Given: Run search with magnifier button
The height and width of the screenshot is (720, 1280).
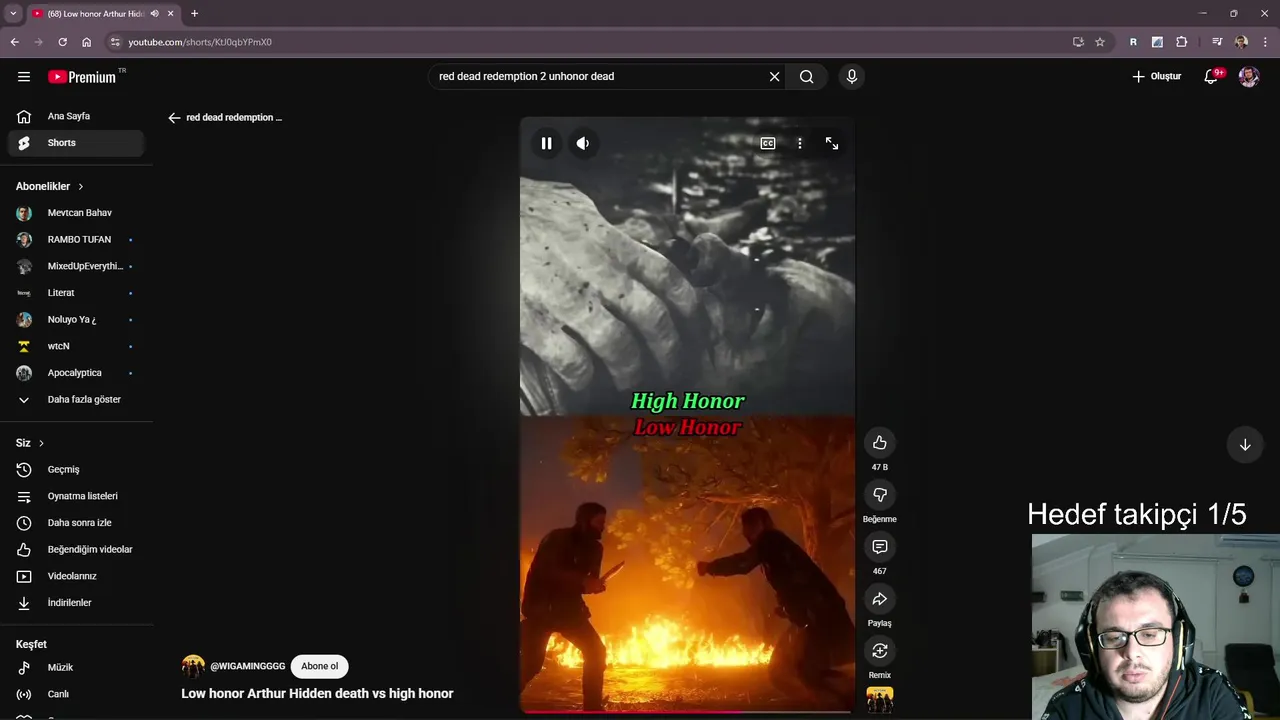Looking at the screenshot, I should [806, 76].
